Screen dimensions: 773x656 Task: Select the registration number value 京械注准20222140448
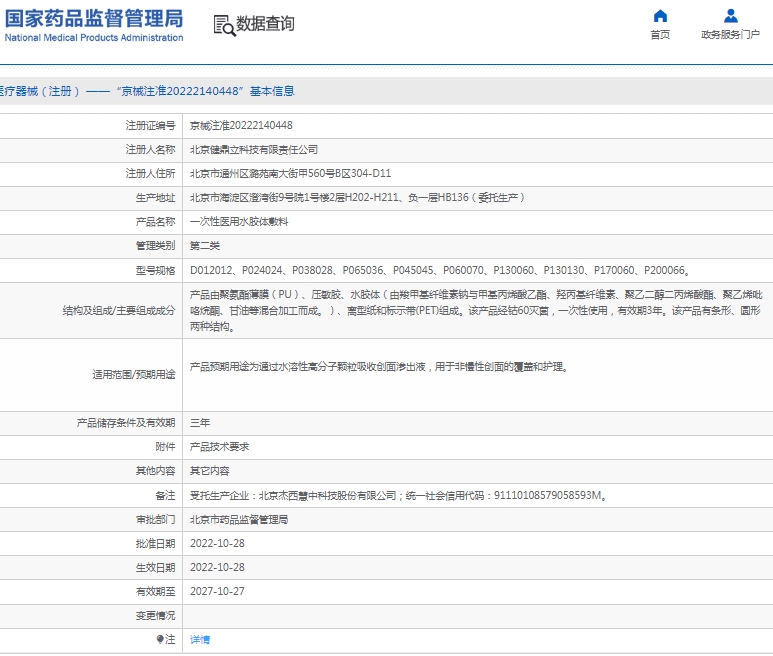(241, 126)
